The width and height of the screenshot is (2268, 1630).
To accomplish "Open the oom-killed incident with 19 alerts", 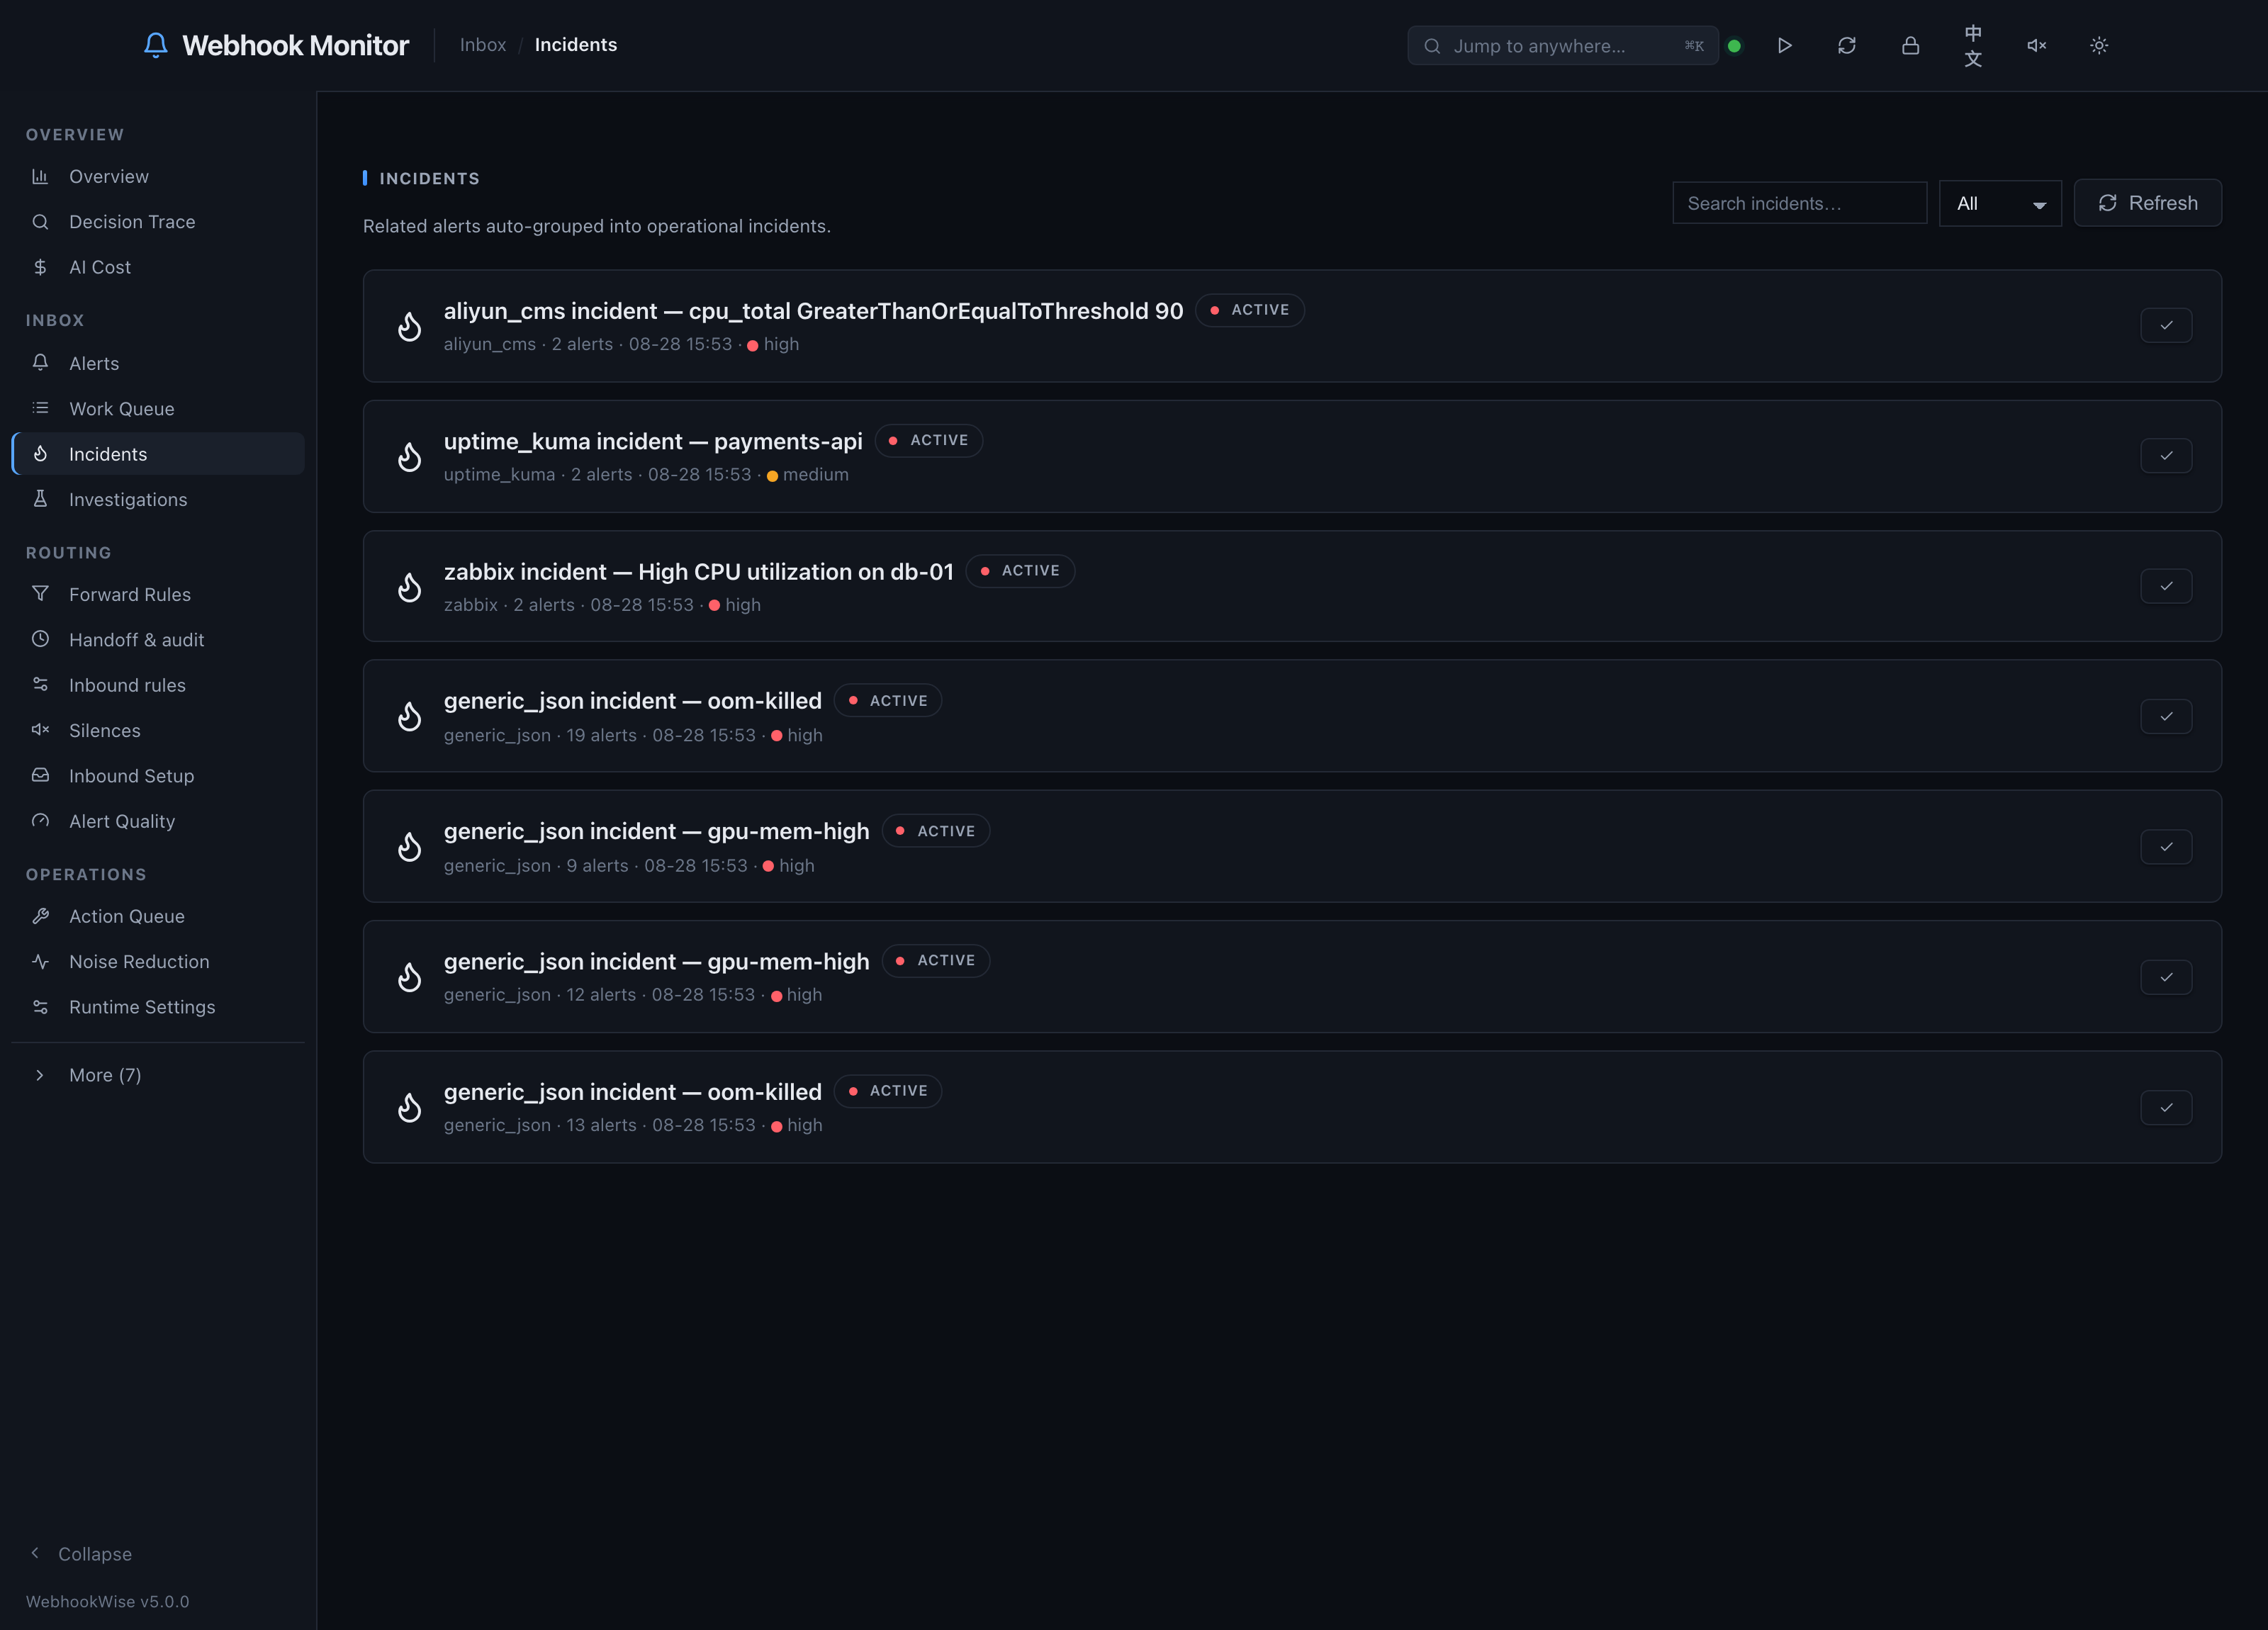I will pos(1292,716).
